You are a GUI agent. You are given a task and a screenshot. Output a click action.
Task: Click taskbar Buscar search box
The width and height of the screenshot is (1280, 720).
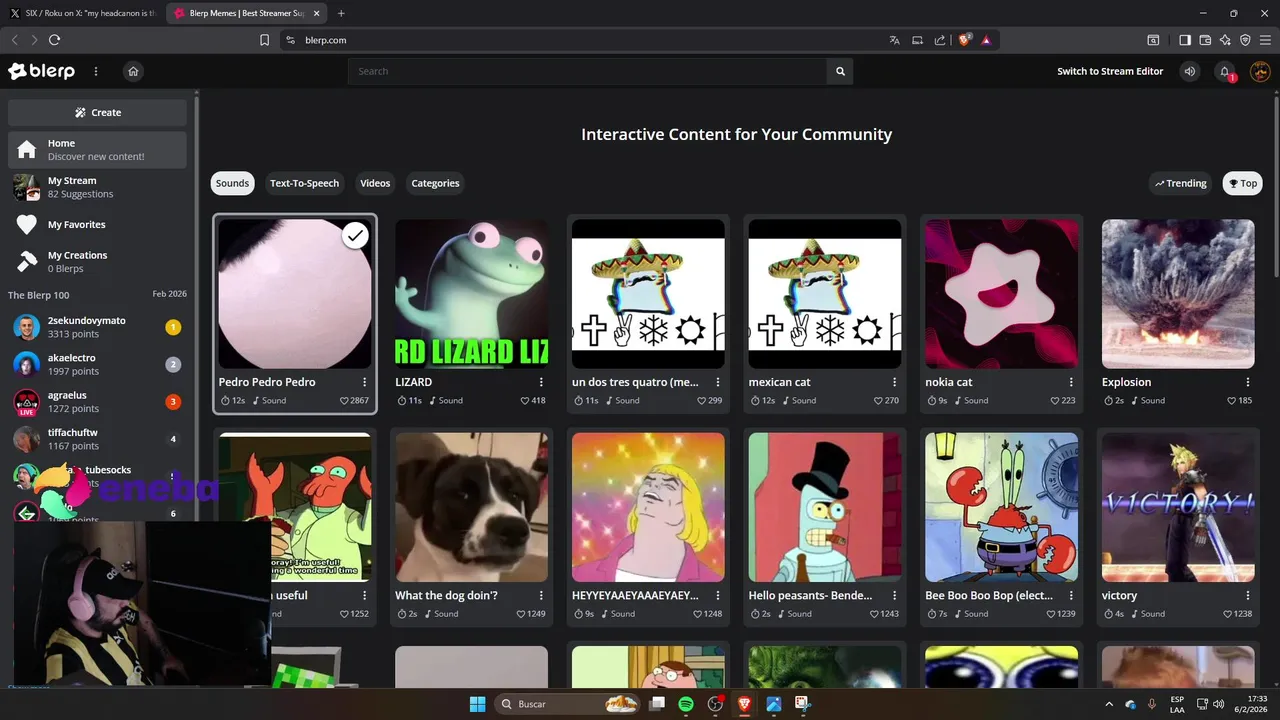567,704
